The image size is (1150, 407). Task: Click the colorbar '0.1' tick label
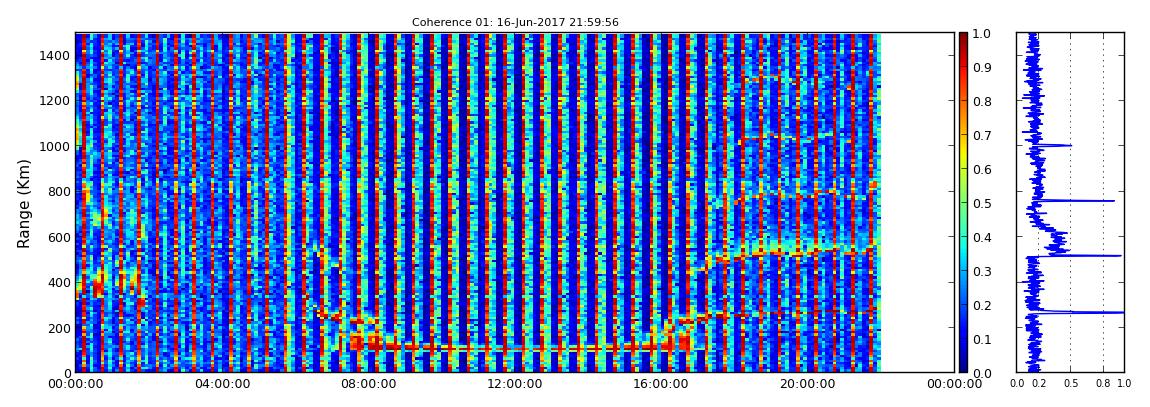pos(981,340)
